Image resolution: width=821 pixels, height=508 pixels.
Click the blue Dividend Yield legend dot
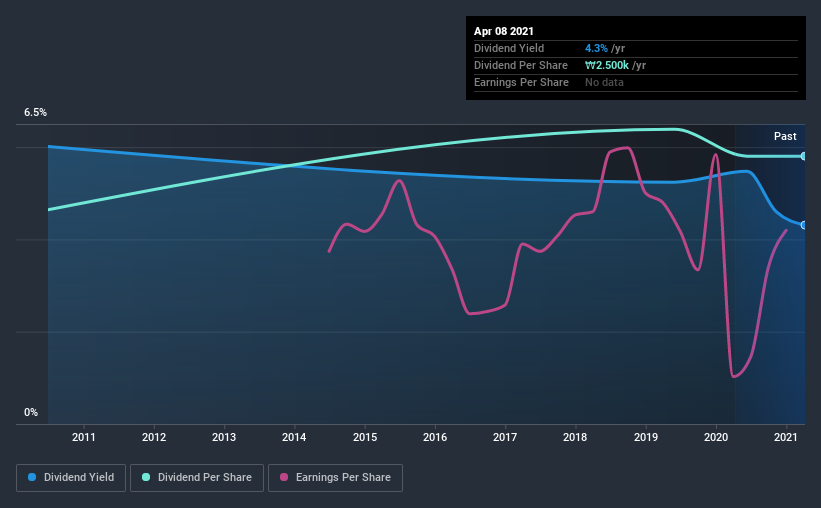[33, 478]
